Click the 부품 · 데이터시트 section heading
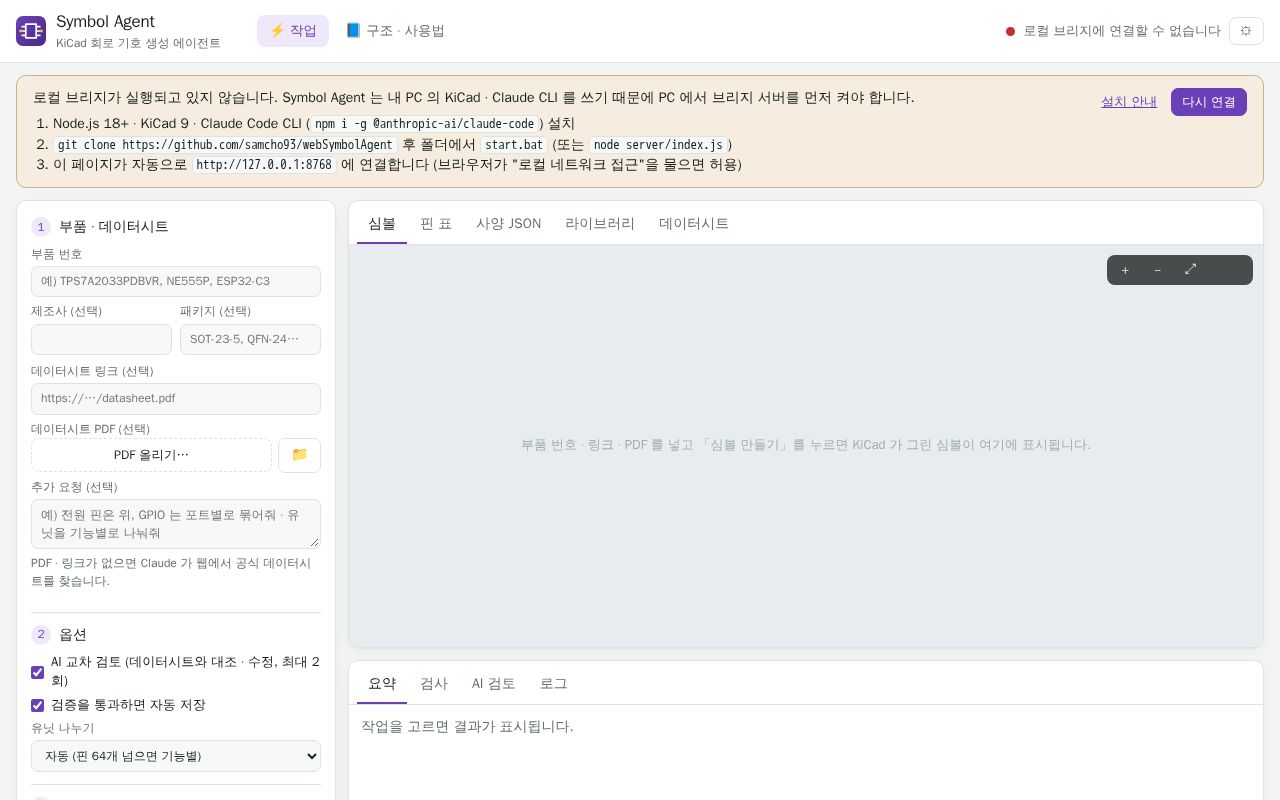The image size is (1280, 800). [x=114, y=227]
